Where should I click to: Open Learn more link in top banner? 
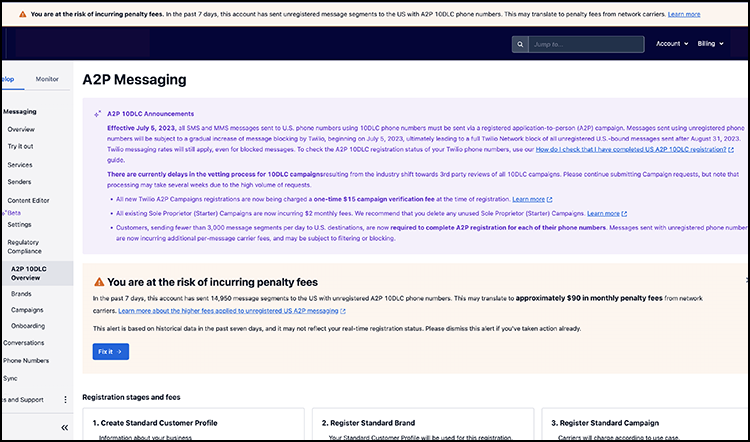point(684,14)
